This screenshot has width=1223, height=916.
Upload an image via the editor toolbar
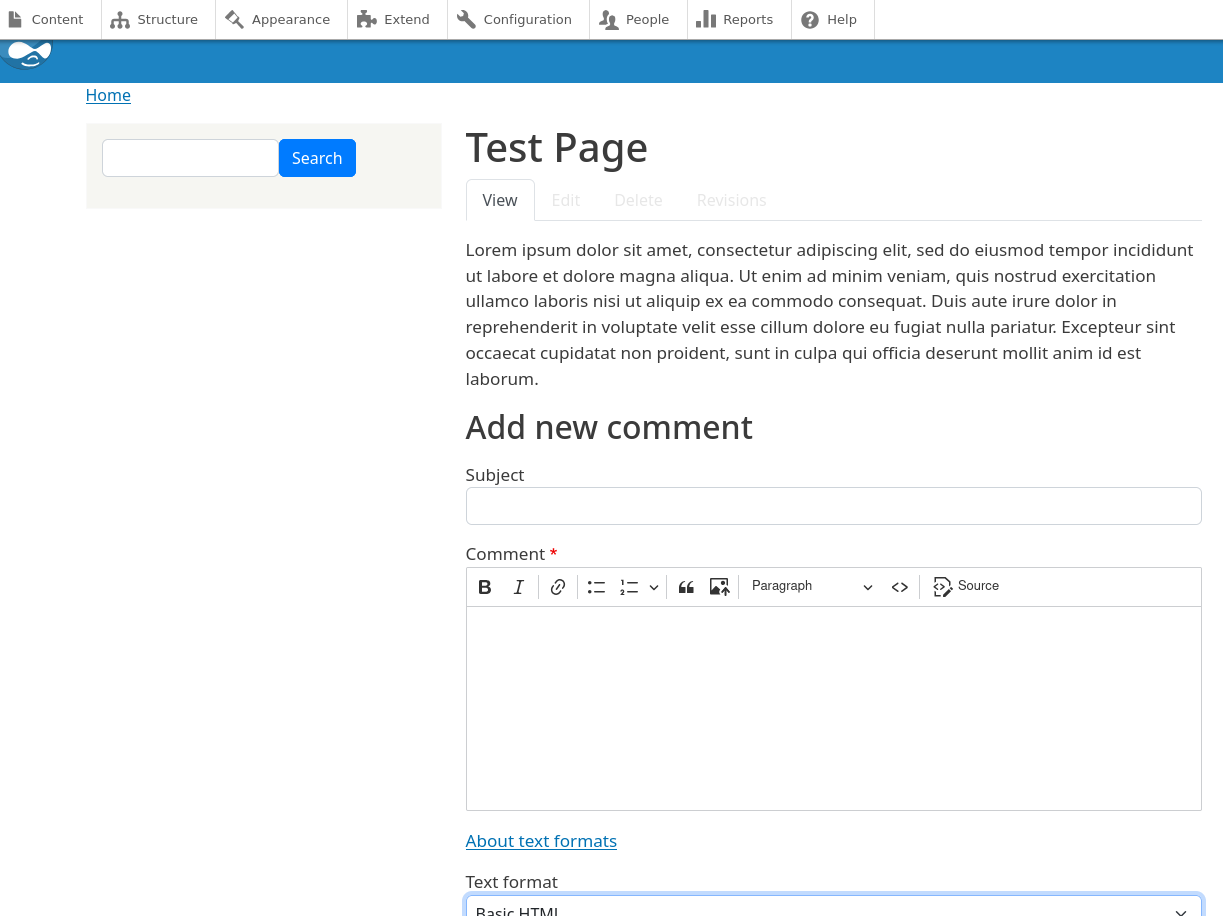[719, 587]
